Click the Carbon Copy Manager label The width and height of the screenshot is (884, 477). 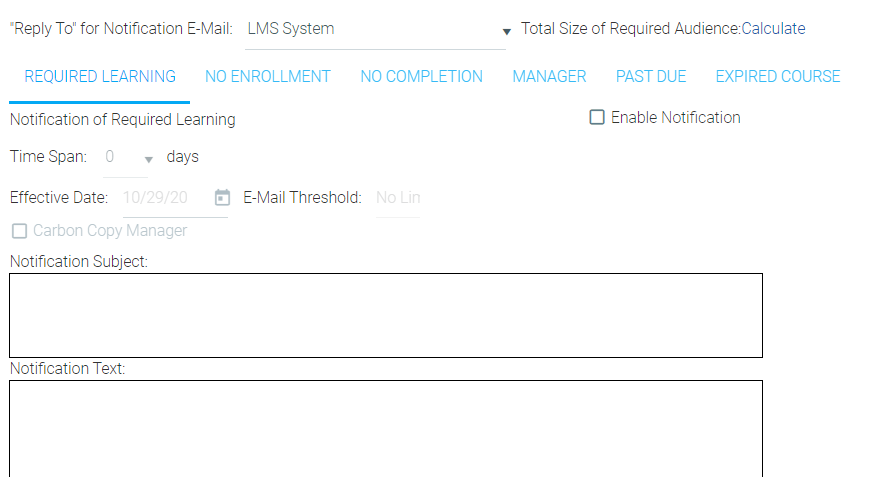(x=110, y=231)
